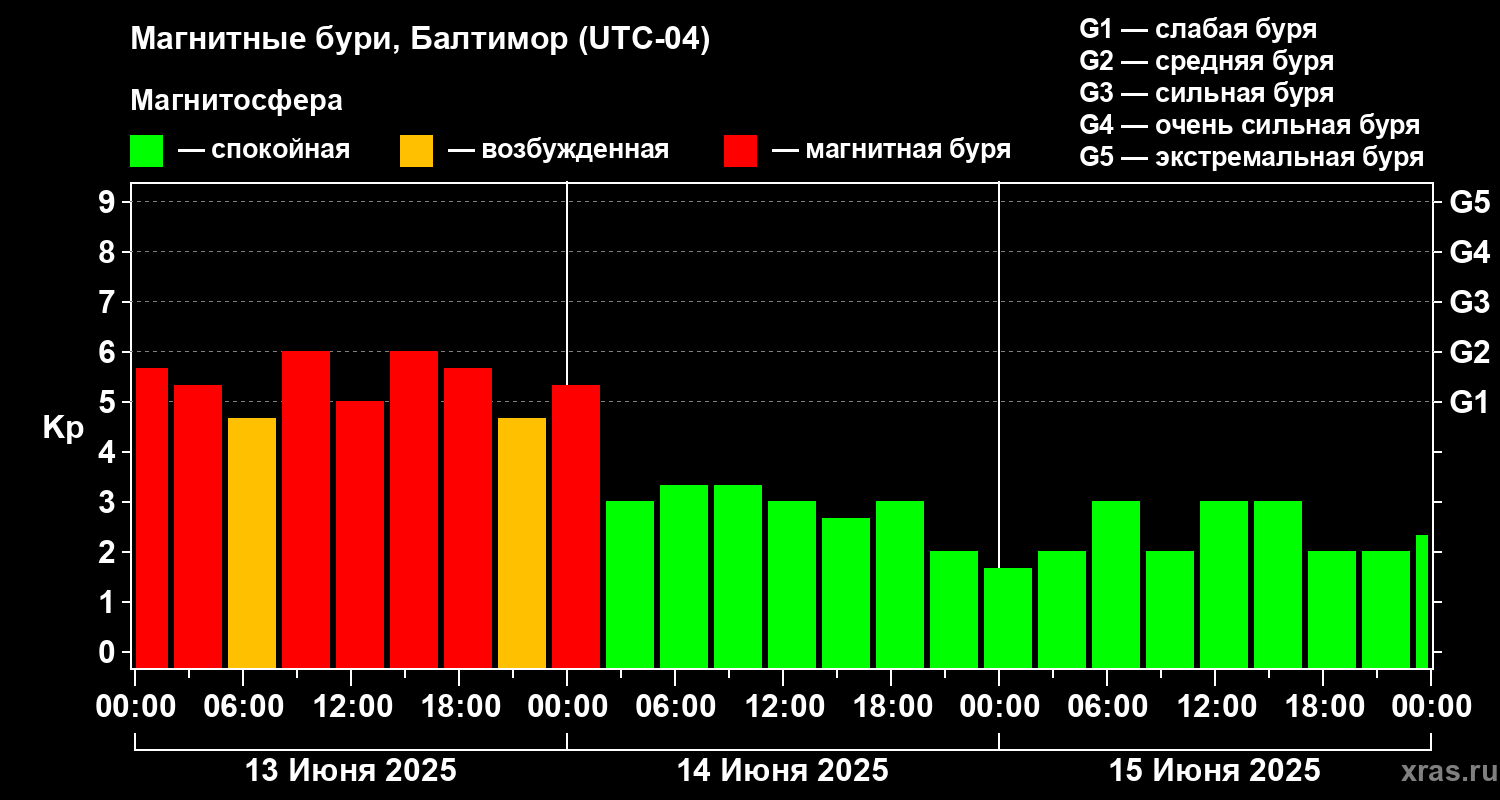Click the chart title 'Магнитные бури, Балтимор (UTC-04)'
Viewport: 1500px width, 800px height.
point(420,40)
